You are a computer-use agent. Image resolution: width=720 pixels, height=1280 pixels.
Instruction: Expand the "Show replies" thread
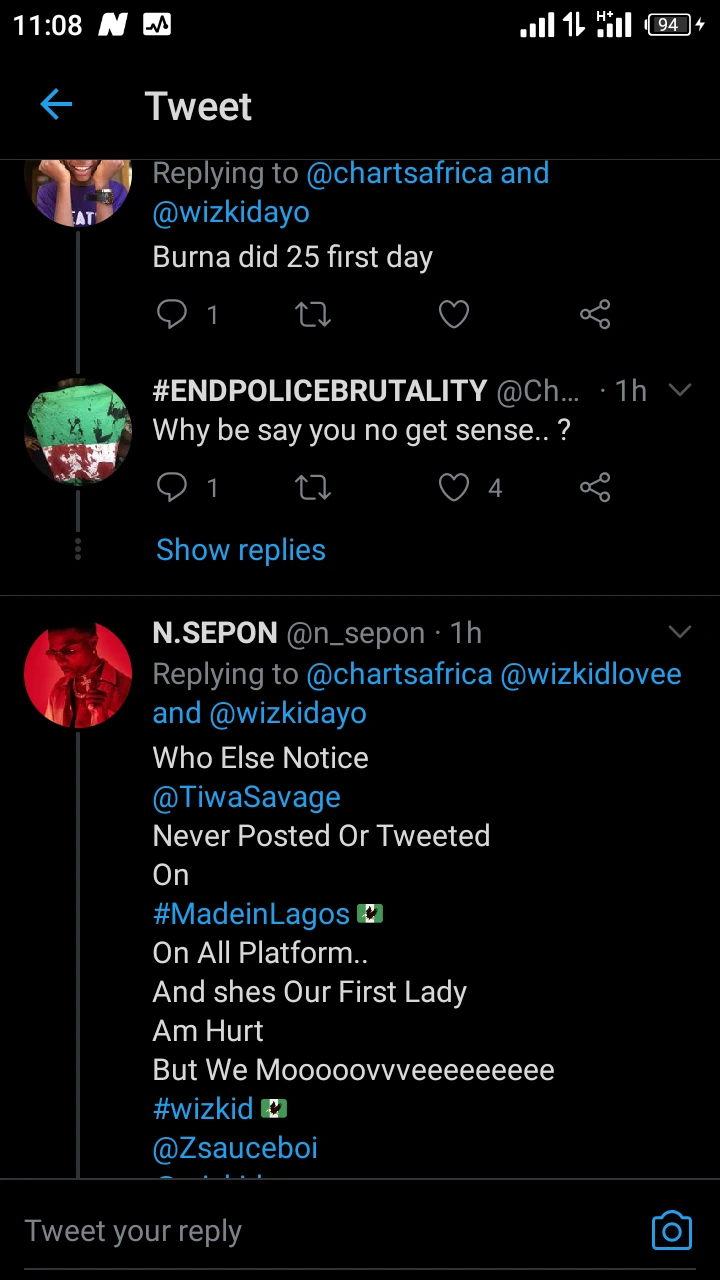241,550
